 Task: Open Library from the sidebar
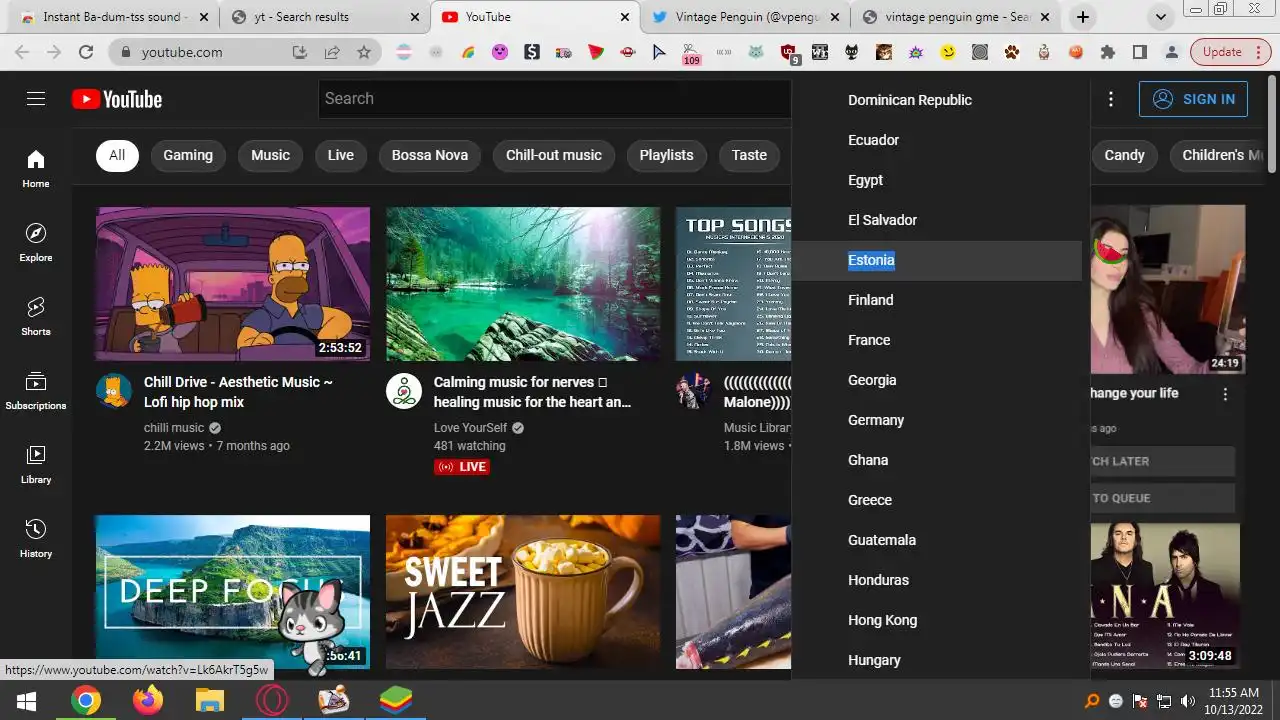click(x=36, y=465)
